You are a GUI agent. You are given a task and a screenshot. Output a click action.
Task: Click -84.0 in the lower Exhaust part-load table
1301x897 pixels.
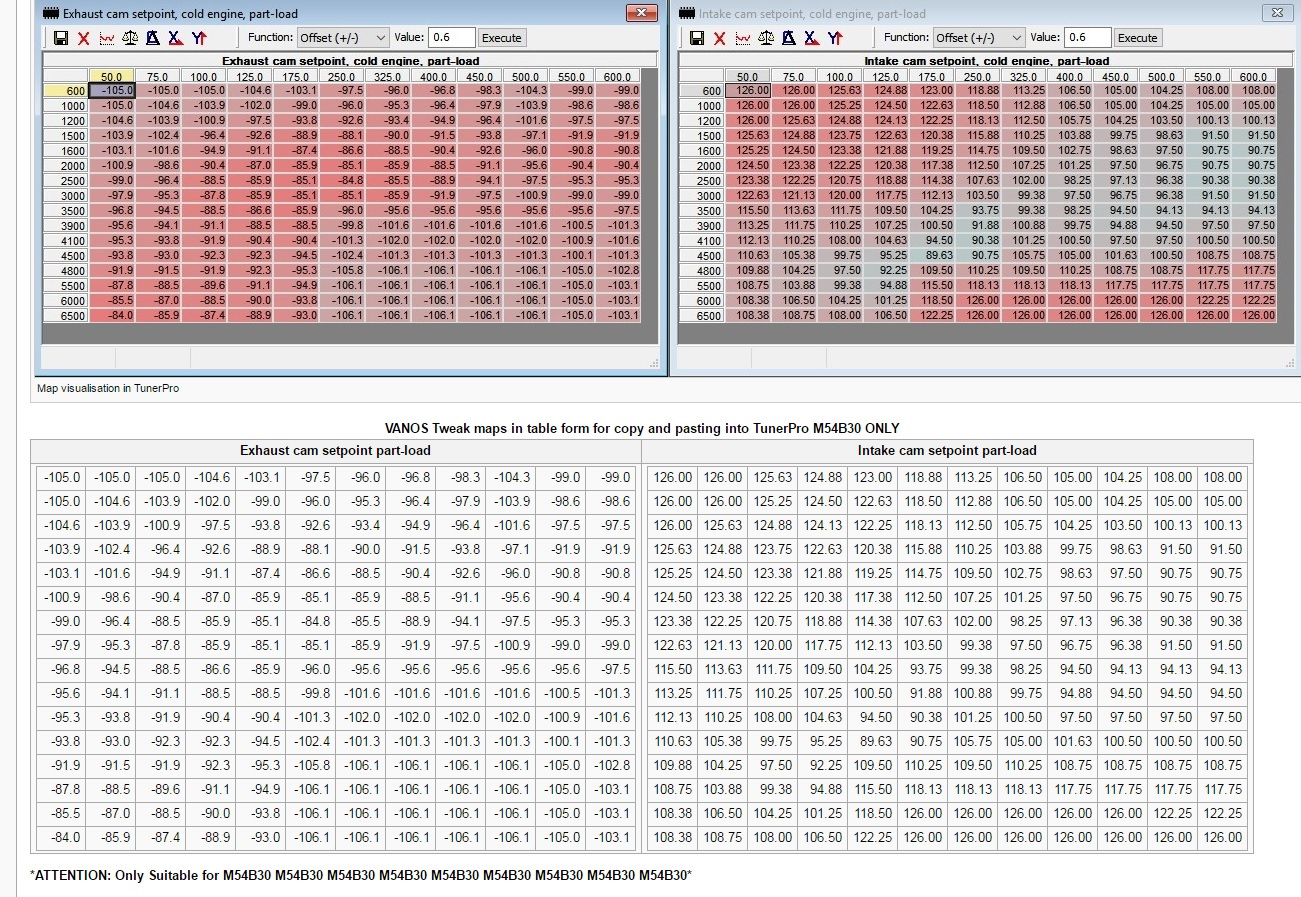tap(61, 838)
